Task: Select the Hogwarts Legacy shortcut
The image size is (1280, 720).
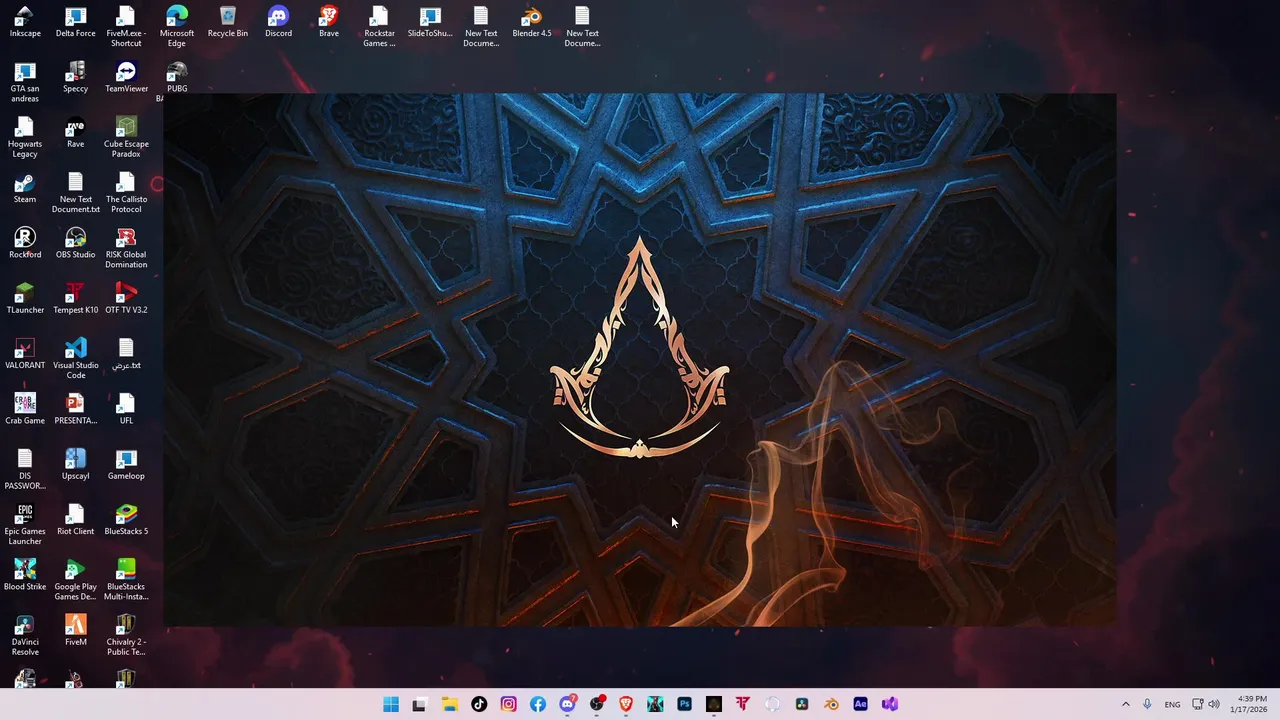Action: pyautogui.click(x=25, y=138)
